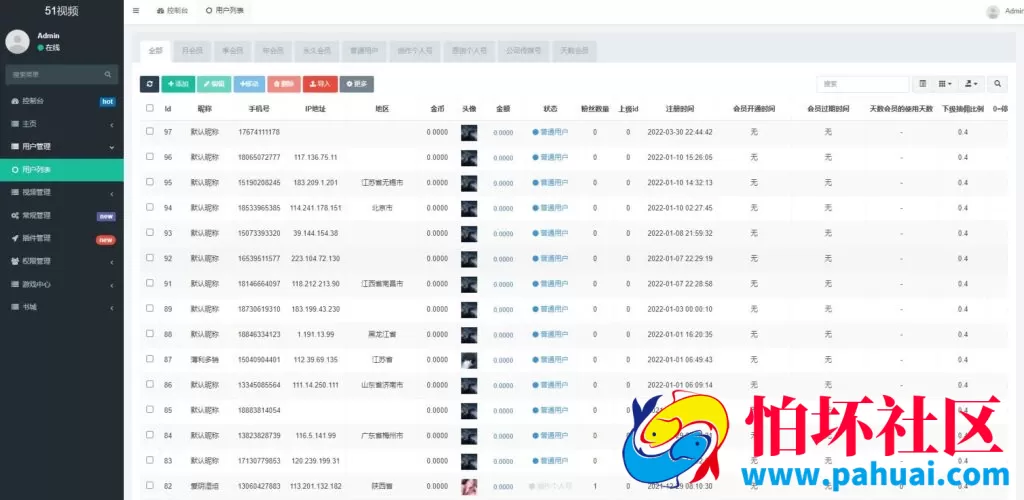Click the timestamp 2022-03-30 22:44:42
The height and width of the screenshot is (500, 1024).
(680, 132)
